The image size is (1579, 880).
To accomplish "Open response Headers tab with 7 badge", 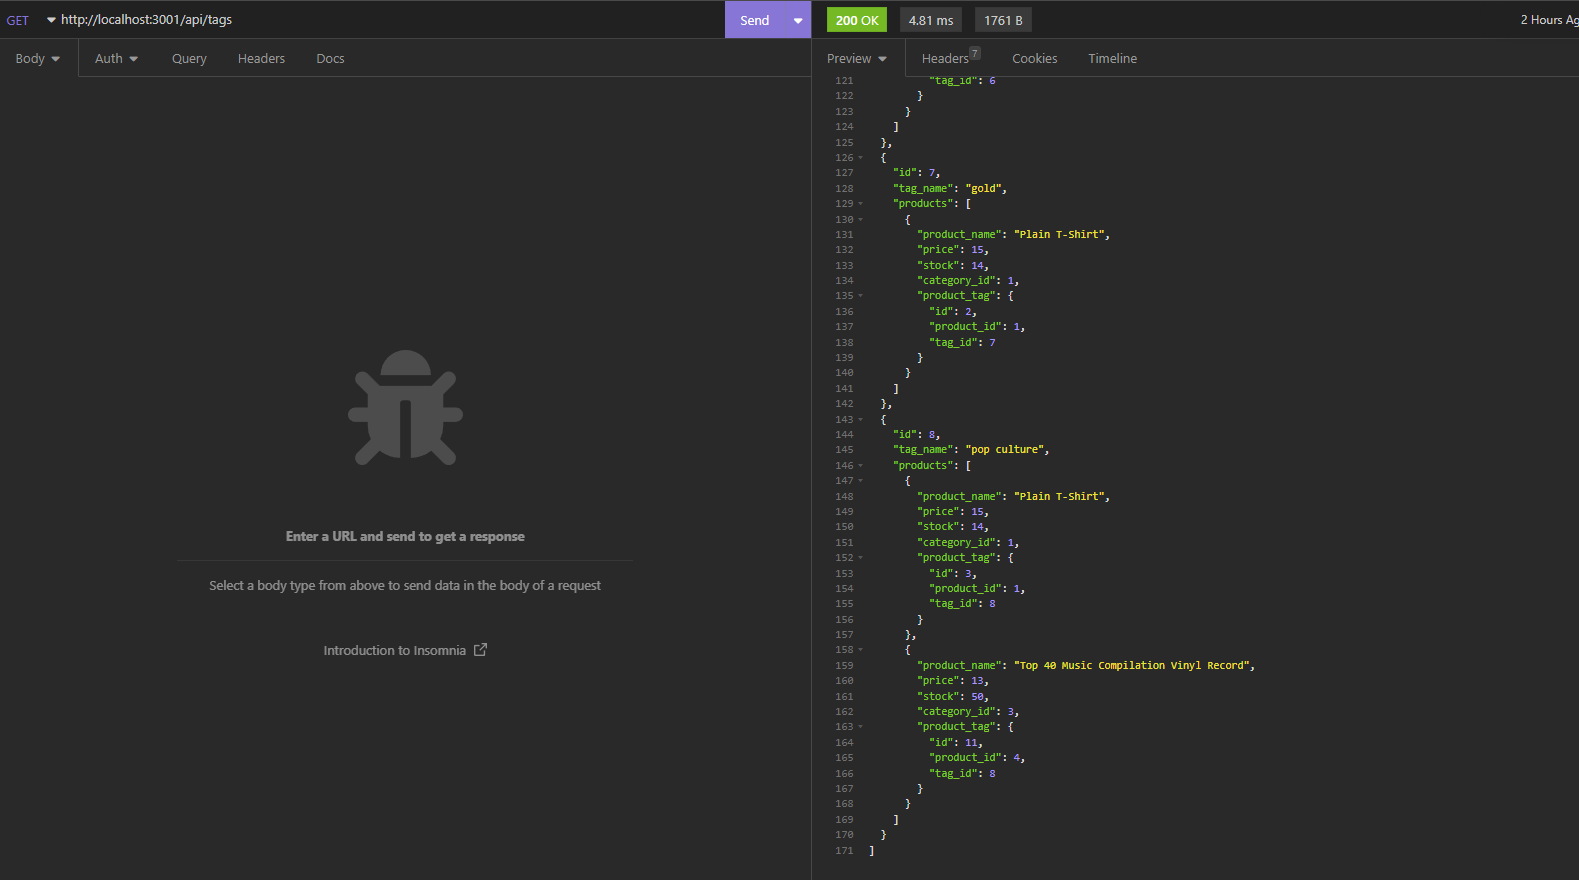I will coord(950,58).
